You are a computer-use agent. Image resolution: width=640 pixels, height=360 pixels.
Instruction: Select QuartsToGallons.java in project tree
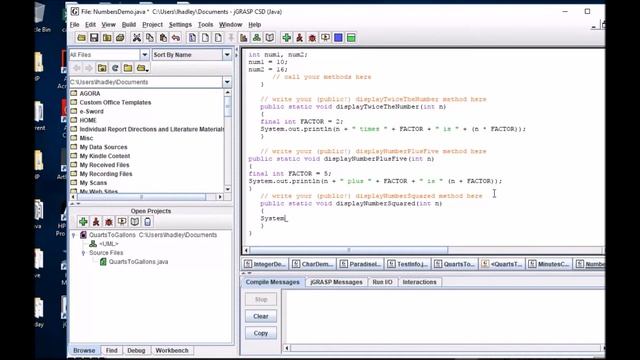[x=138, y=262]
